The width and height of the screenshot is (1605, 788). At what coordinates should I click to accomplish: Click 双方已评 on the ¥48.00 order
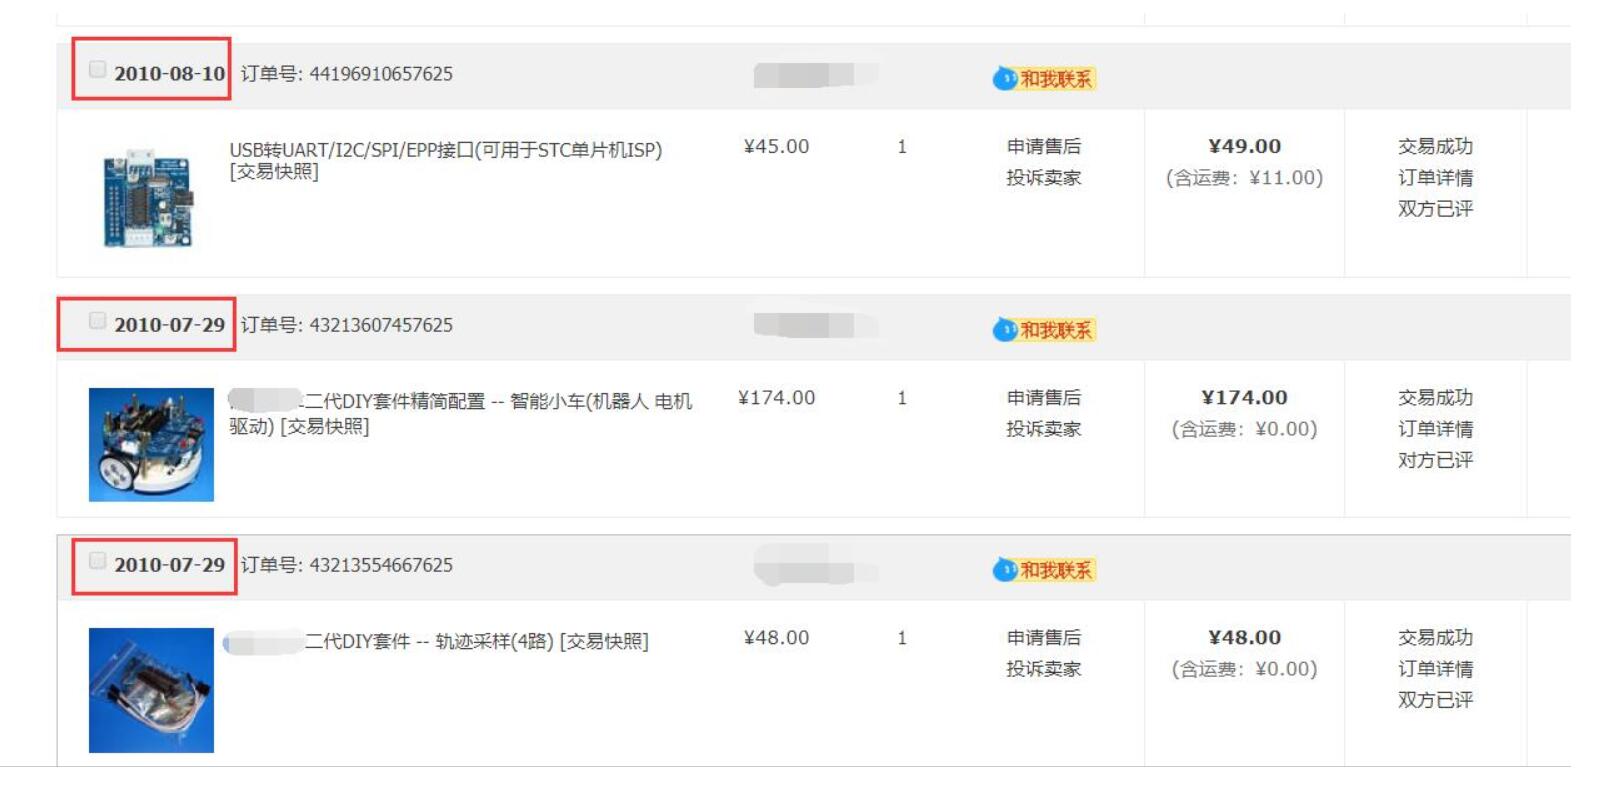point(1435,700)
